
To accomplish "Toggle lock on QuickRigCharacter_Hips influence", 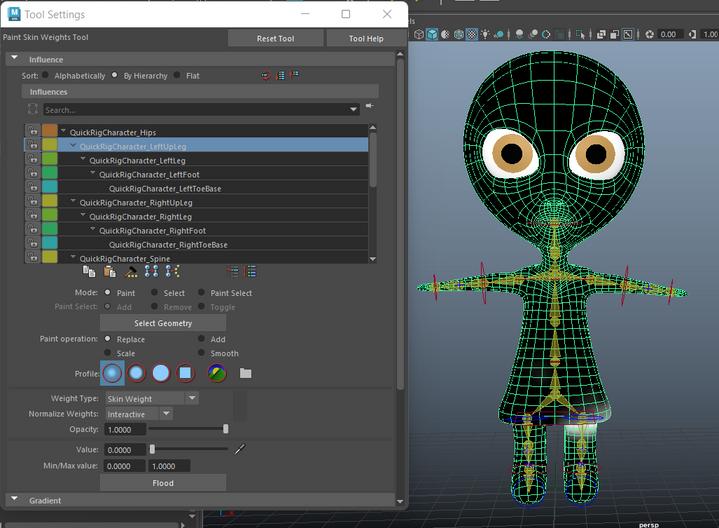I will tap(32, 132).
